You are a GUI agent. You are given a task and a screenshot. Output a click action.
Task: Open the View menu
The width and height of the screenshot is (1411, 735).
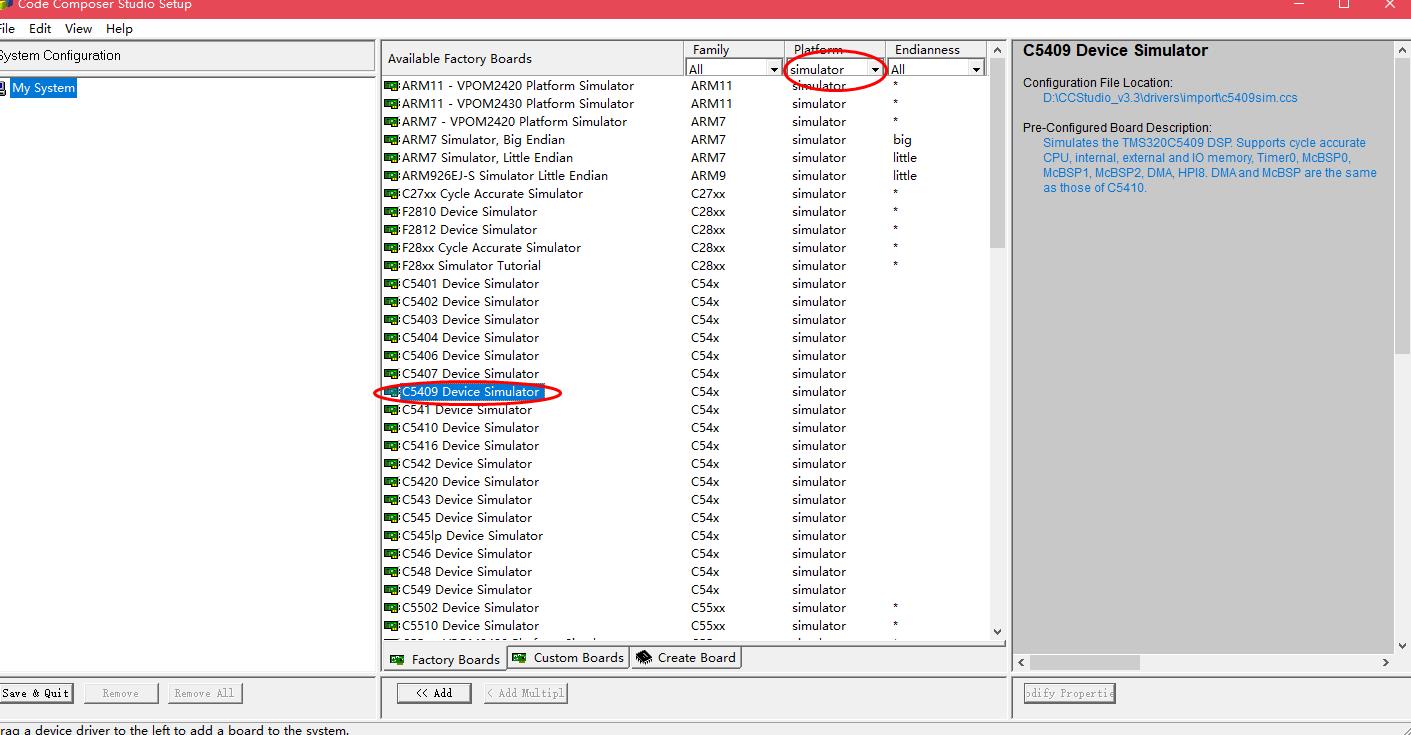(x=78, y=29)
